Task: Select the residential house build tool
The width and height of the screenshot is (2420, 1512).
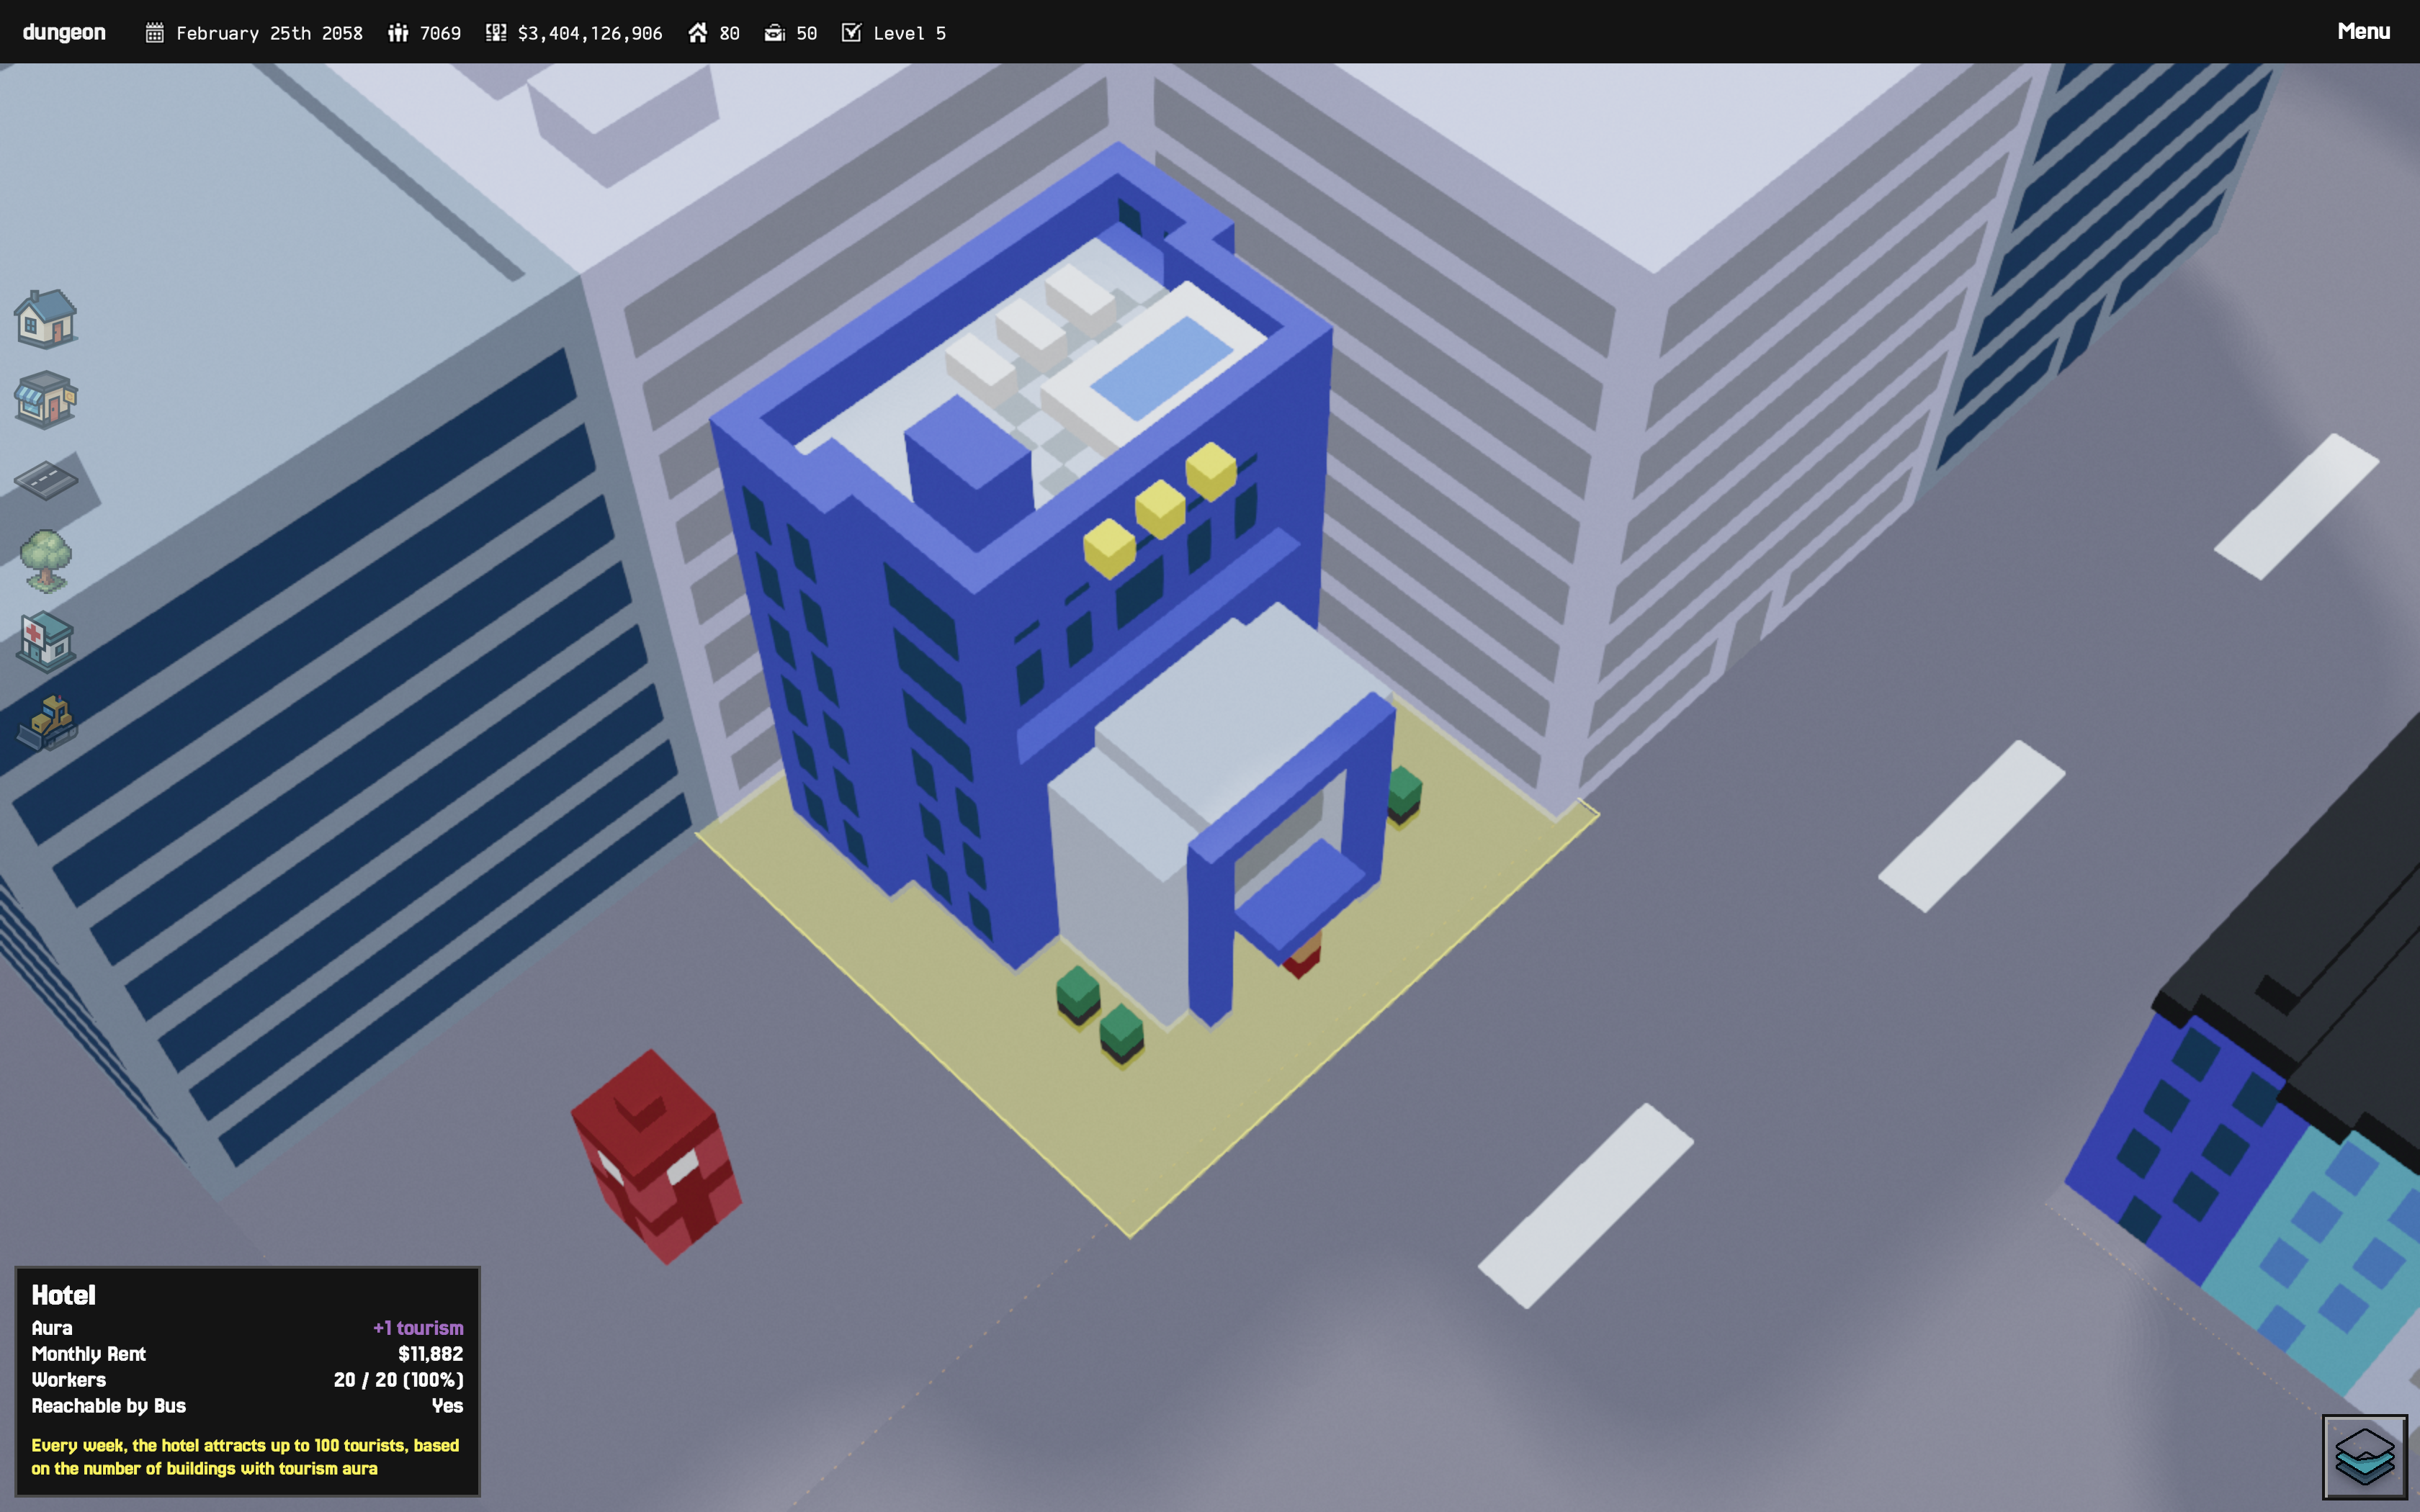Action: point(46,319)
